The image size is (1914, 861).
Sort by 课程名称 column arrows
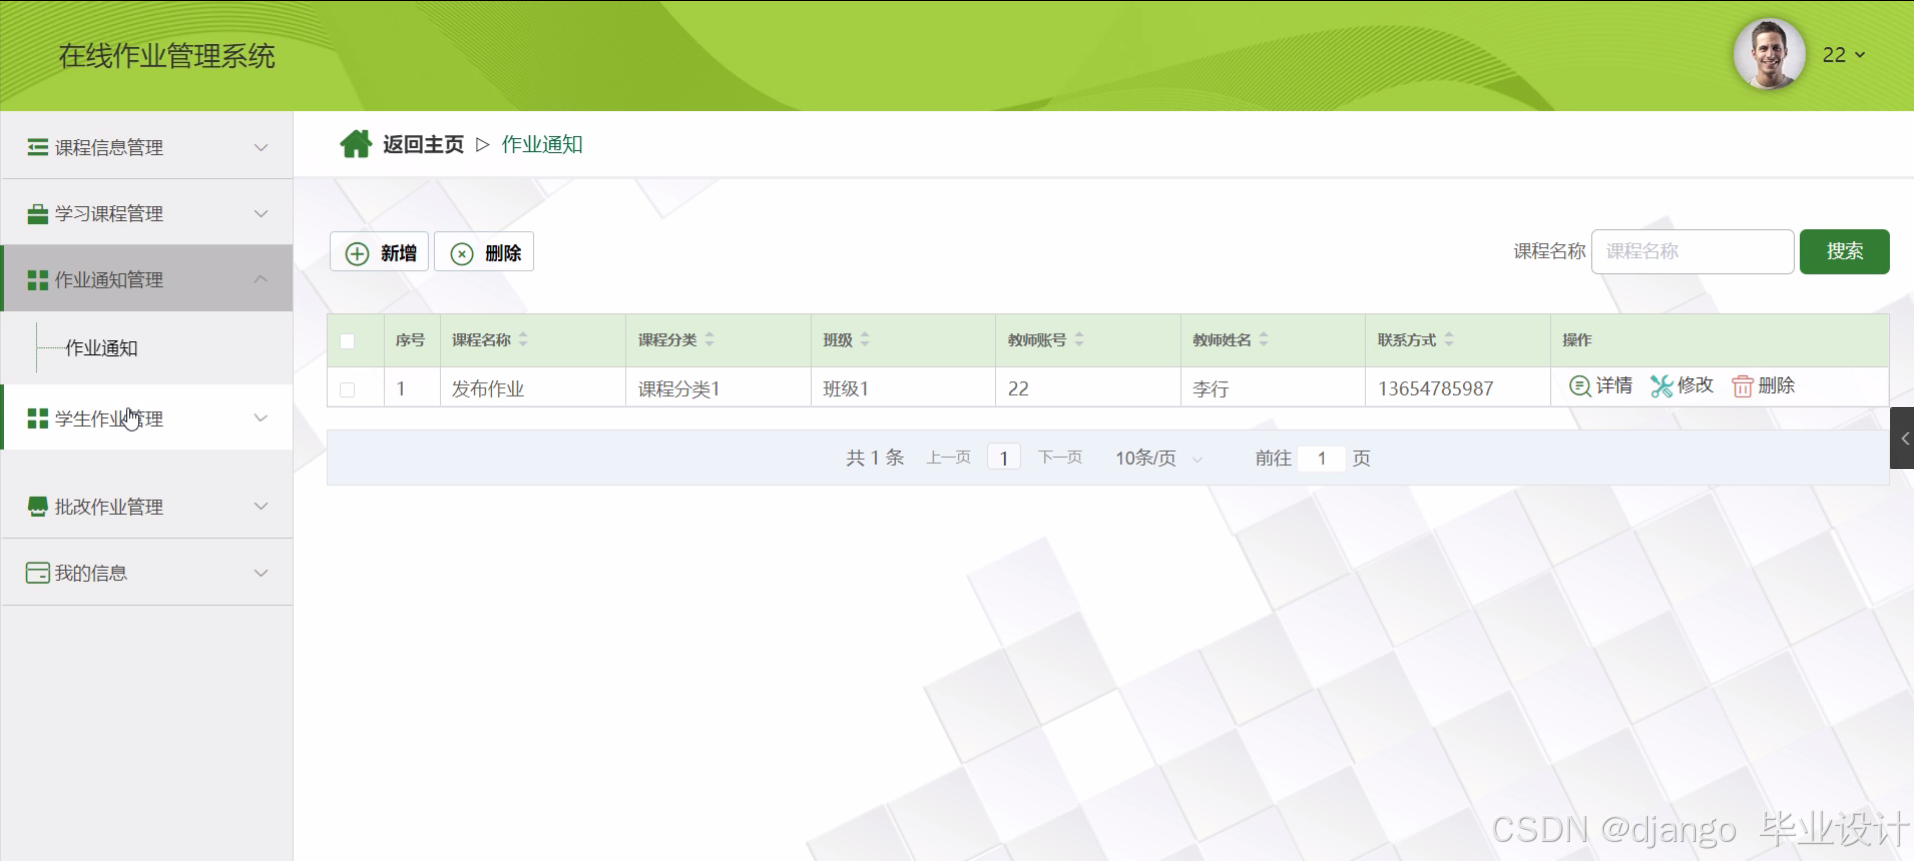tap(523, 340)
